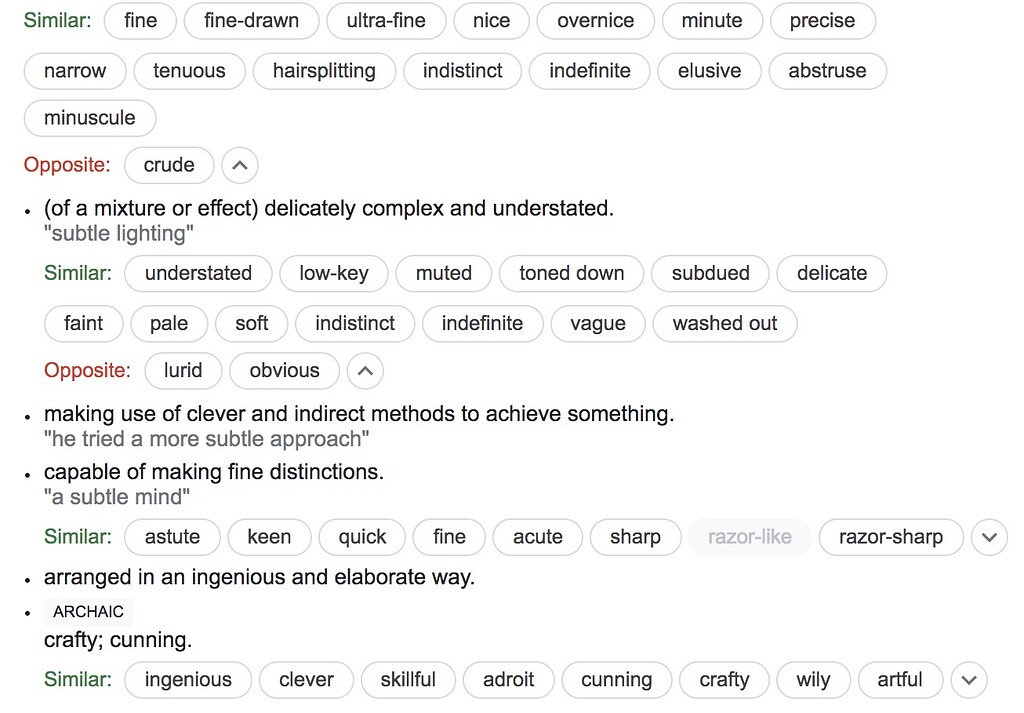The height and width of the screenshot is (713, 1024).
Task: Select the opposite word "crude"
Action: 169,165
